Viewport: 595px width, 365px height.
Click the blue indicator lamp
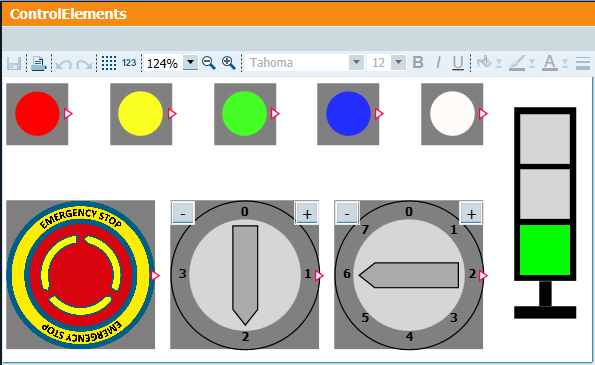click(x=348, y=113)
